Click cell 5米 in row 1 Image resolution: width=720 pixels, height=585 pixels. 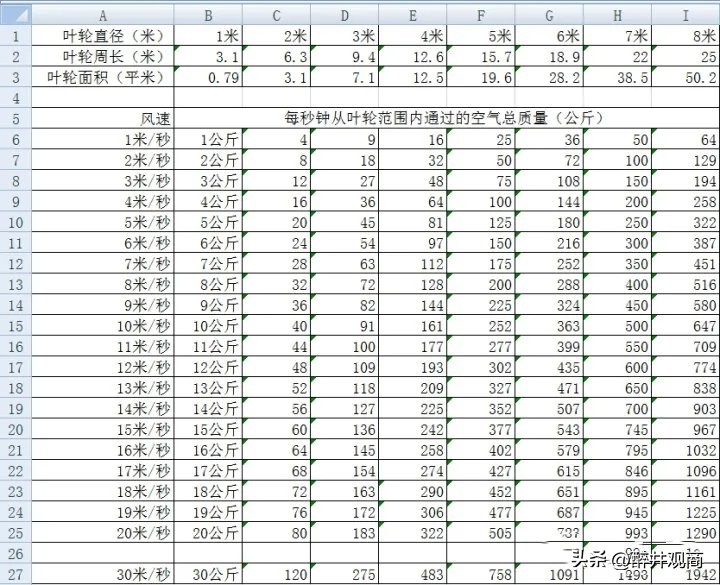[481, 36]
